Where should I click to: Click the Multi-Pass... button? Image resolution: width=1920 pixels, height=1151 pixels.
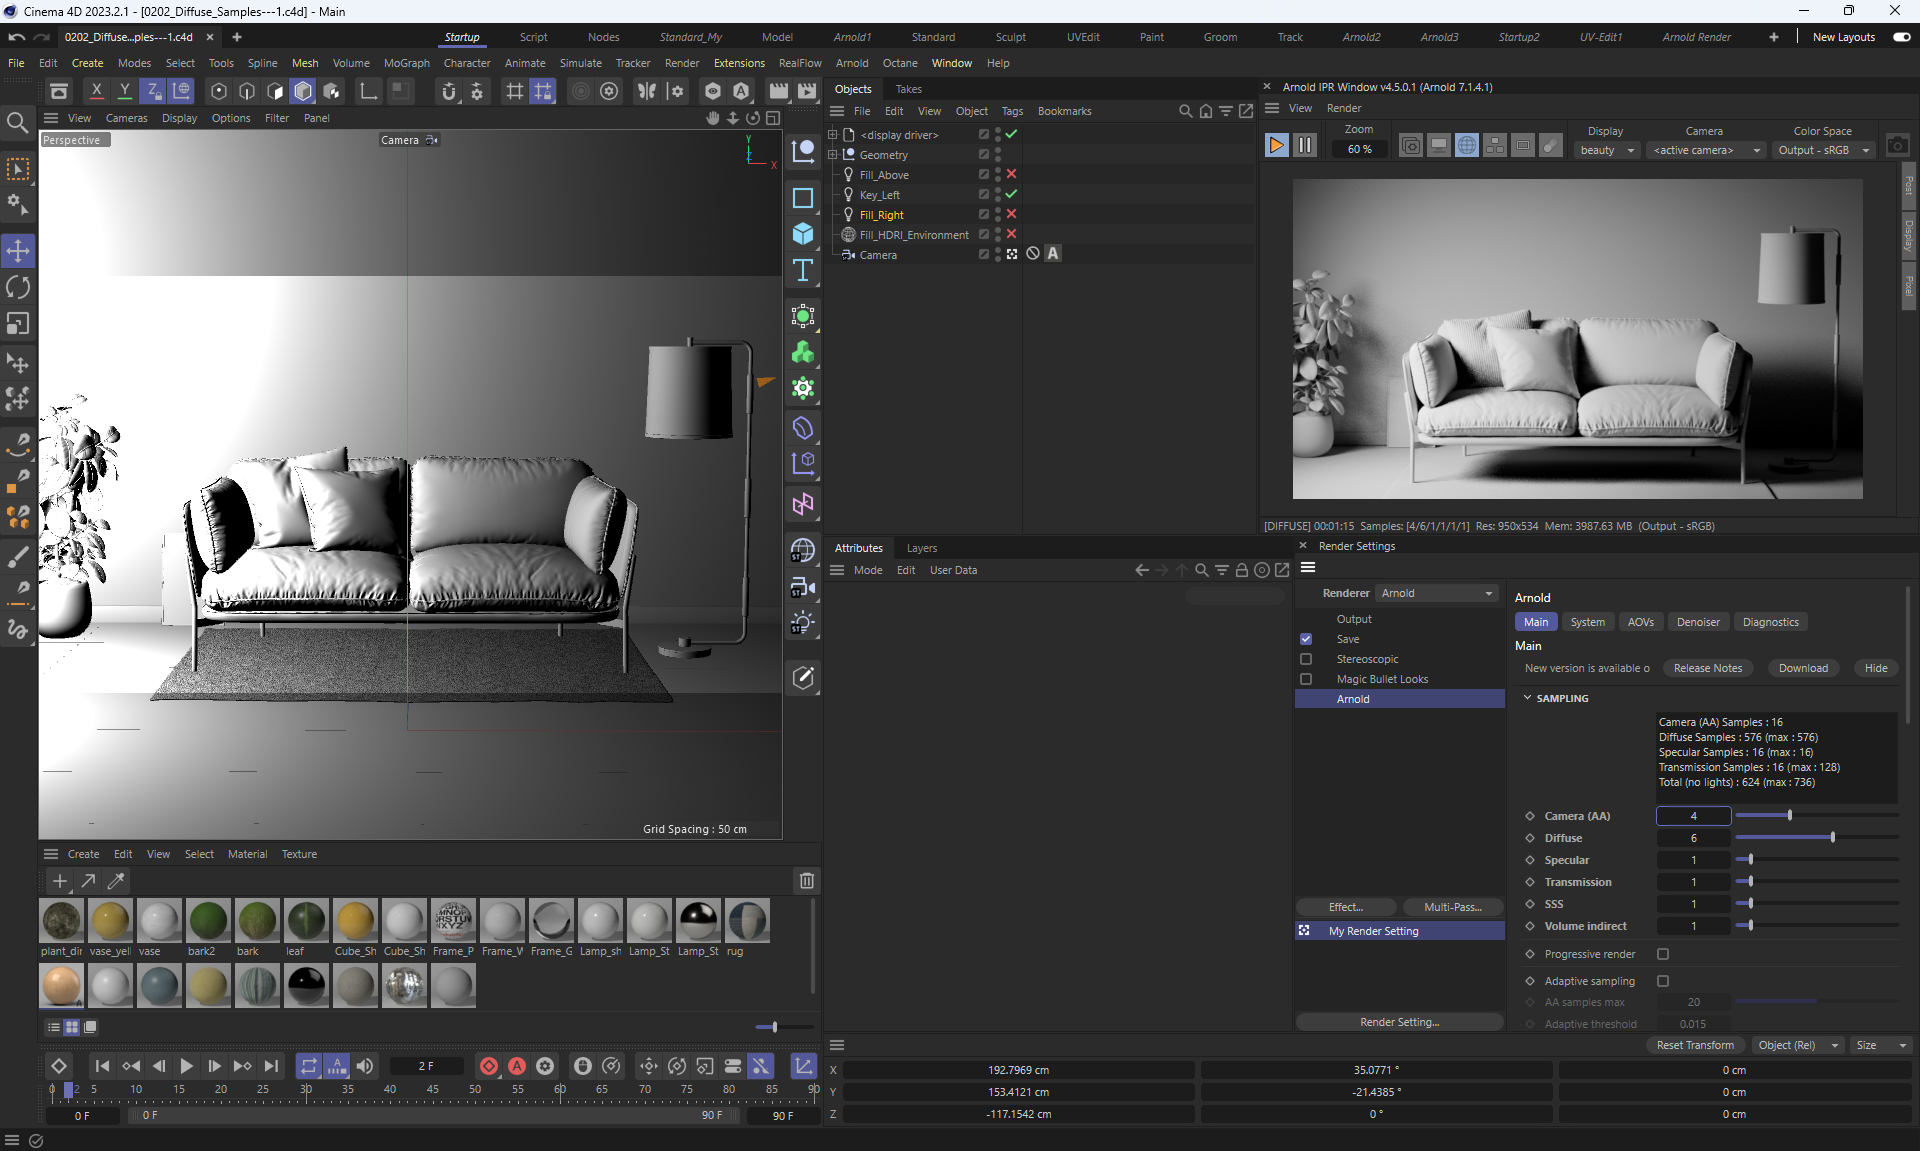[1452, 907]
